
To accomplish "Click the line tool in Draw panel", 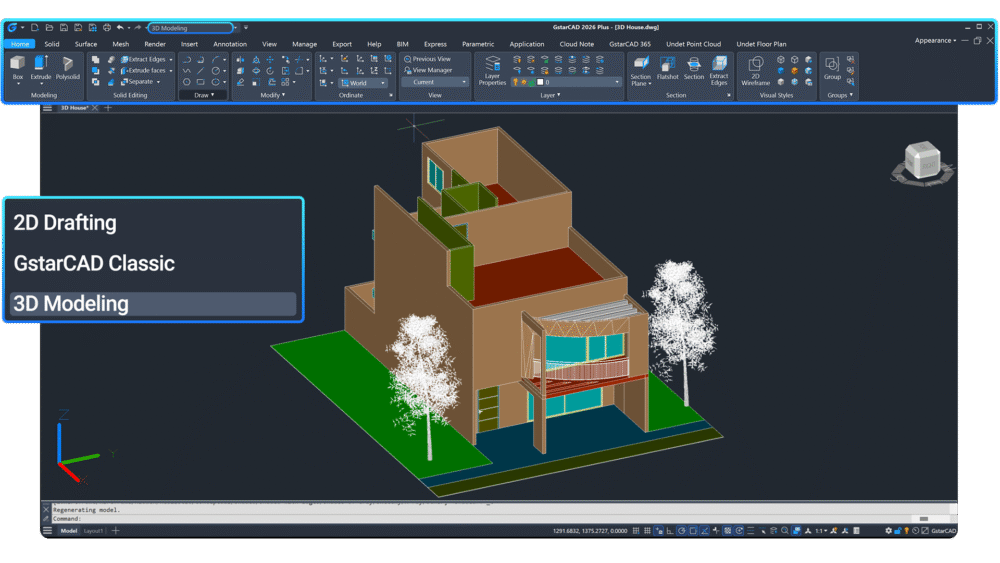I will coord(200,71).
